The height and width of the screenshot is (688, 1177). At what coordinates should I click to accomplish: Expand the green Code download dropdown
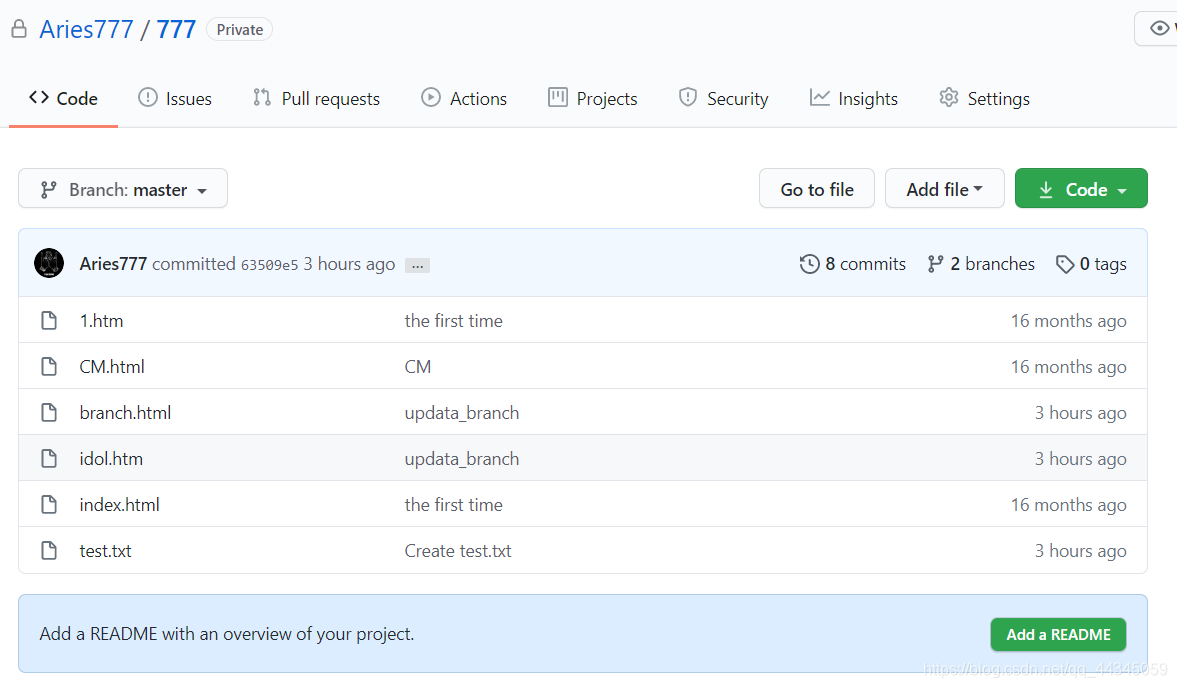coord(1081,189)
